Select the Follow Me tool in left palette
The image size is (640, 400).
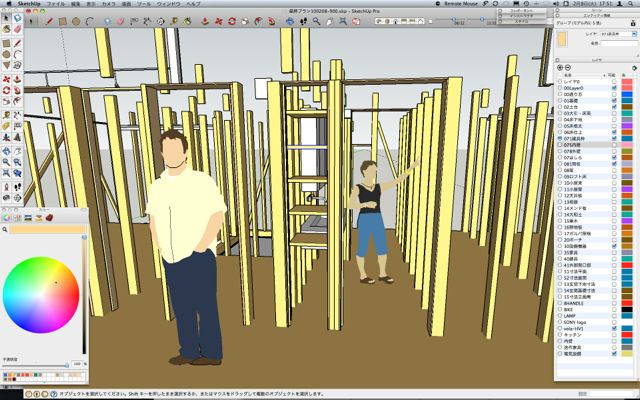17,90
